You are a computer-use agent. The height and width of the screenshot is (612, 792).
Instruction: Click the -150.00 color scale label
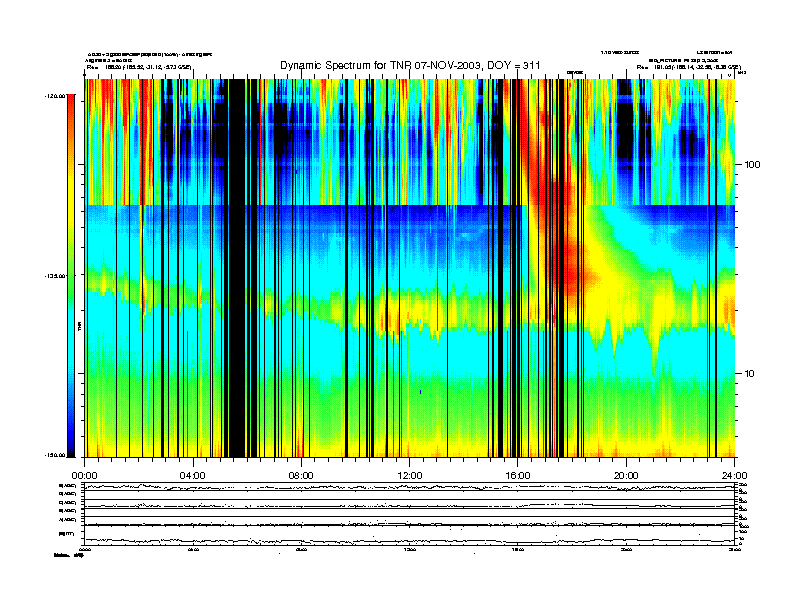(x=56, y=455)
